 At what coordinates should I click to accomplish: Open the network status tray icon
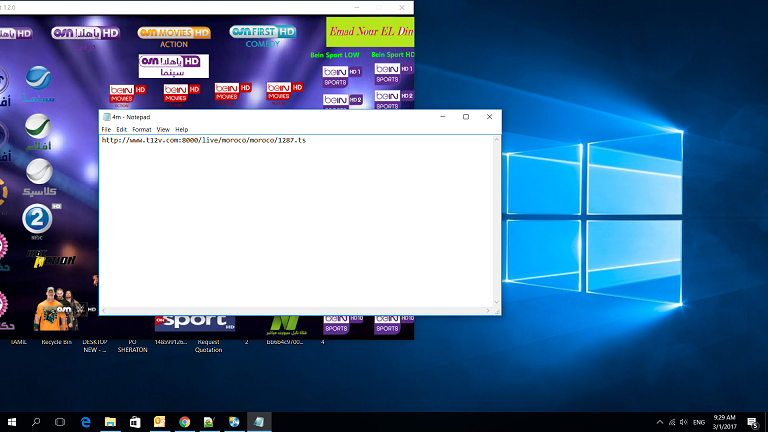[672, 422]
